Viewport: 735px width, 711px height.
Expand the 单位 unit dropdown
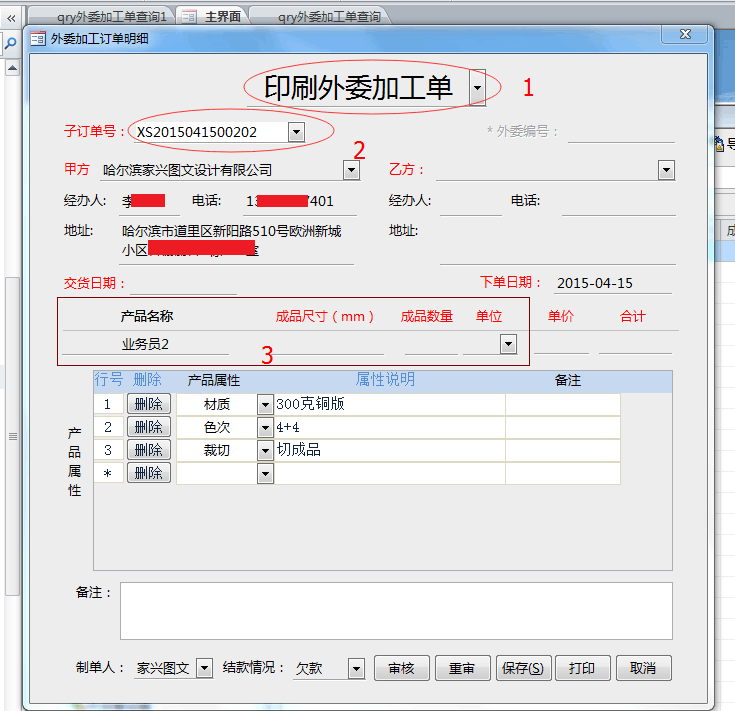tap(508, 344)
